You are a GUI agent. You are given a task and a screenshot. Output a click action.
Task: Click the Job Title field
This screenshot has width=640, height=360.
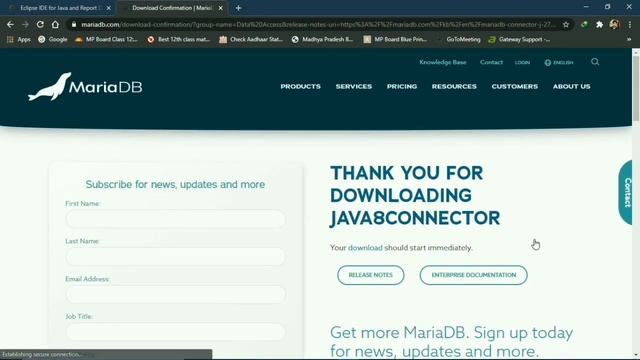(x=175, y=332)
